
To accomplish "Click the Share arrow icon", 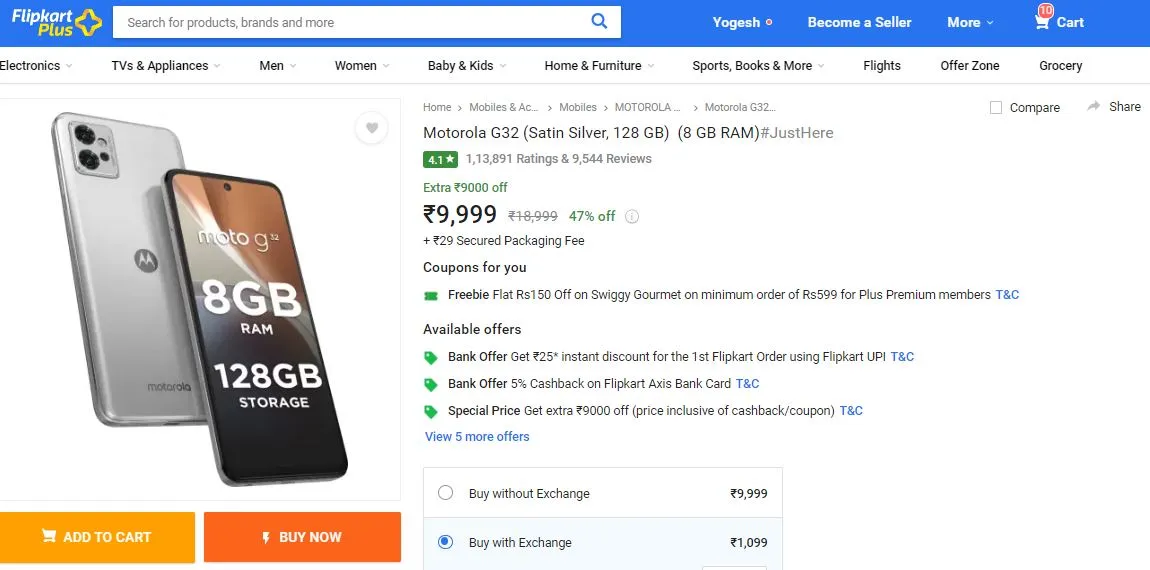I will pos(1094,106).
